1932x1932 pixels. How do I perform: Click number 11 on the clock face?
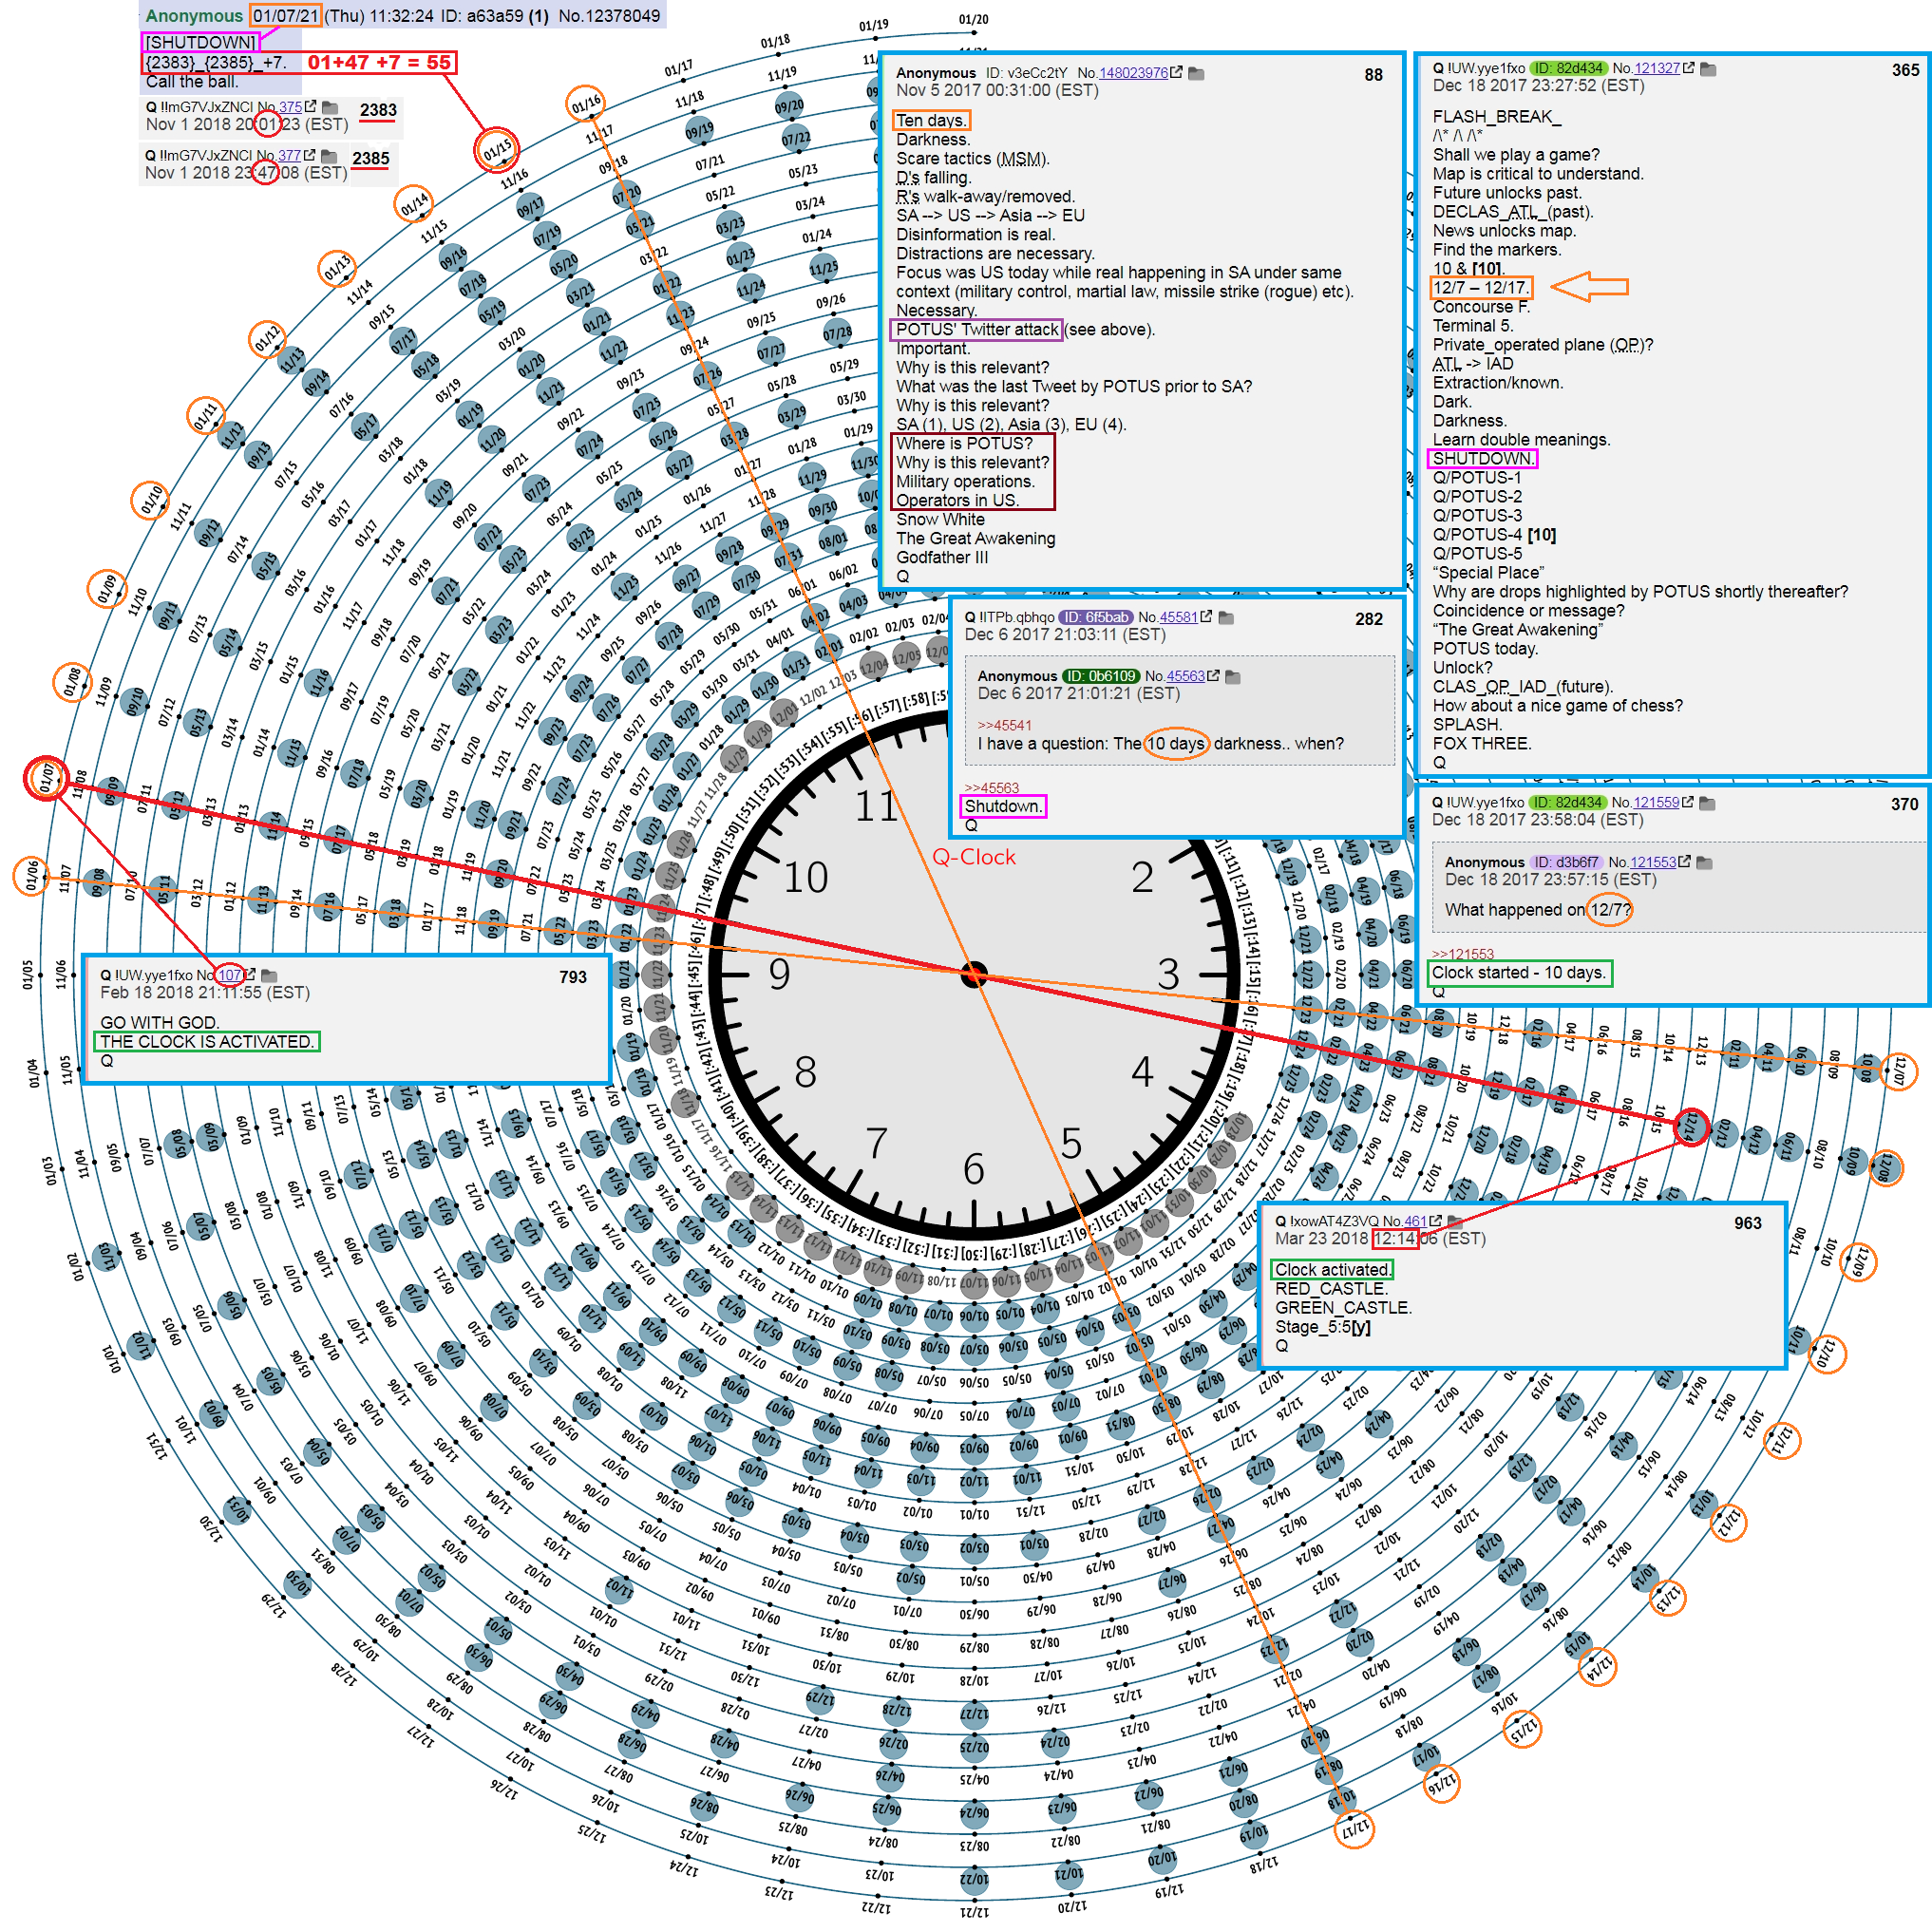point(876,806)
